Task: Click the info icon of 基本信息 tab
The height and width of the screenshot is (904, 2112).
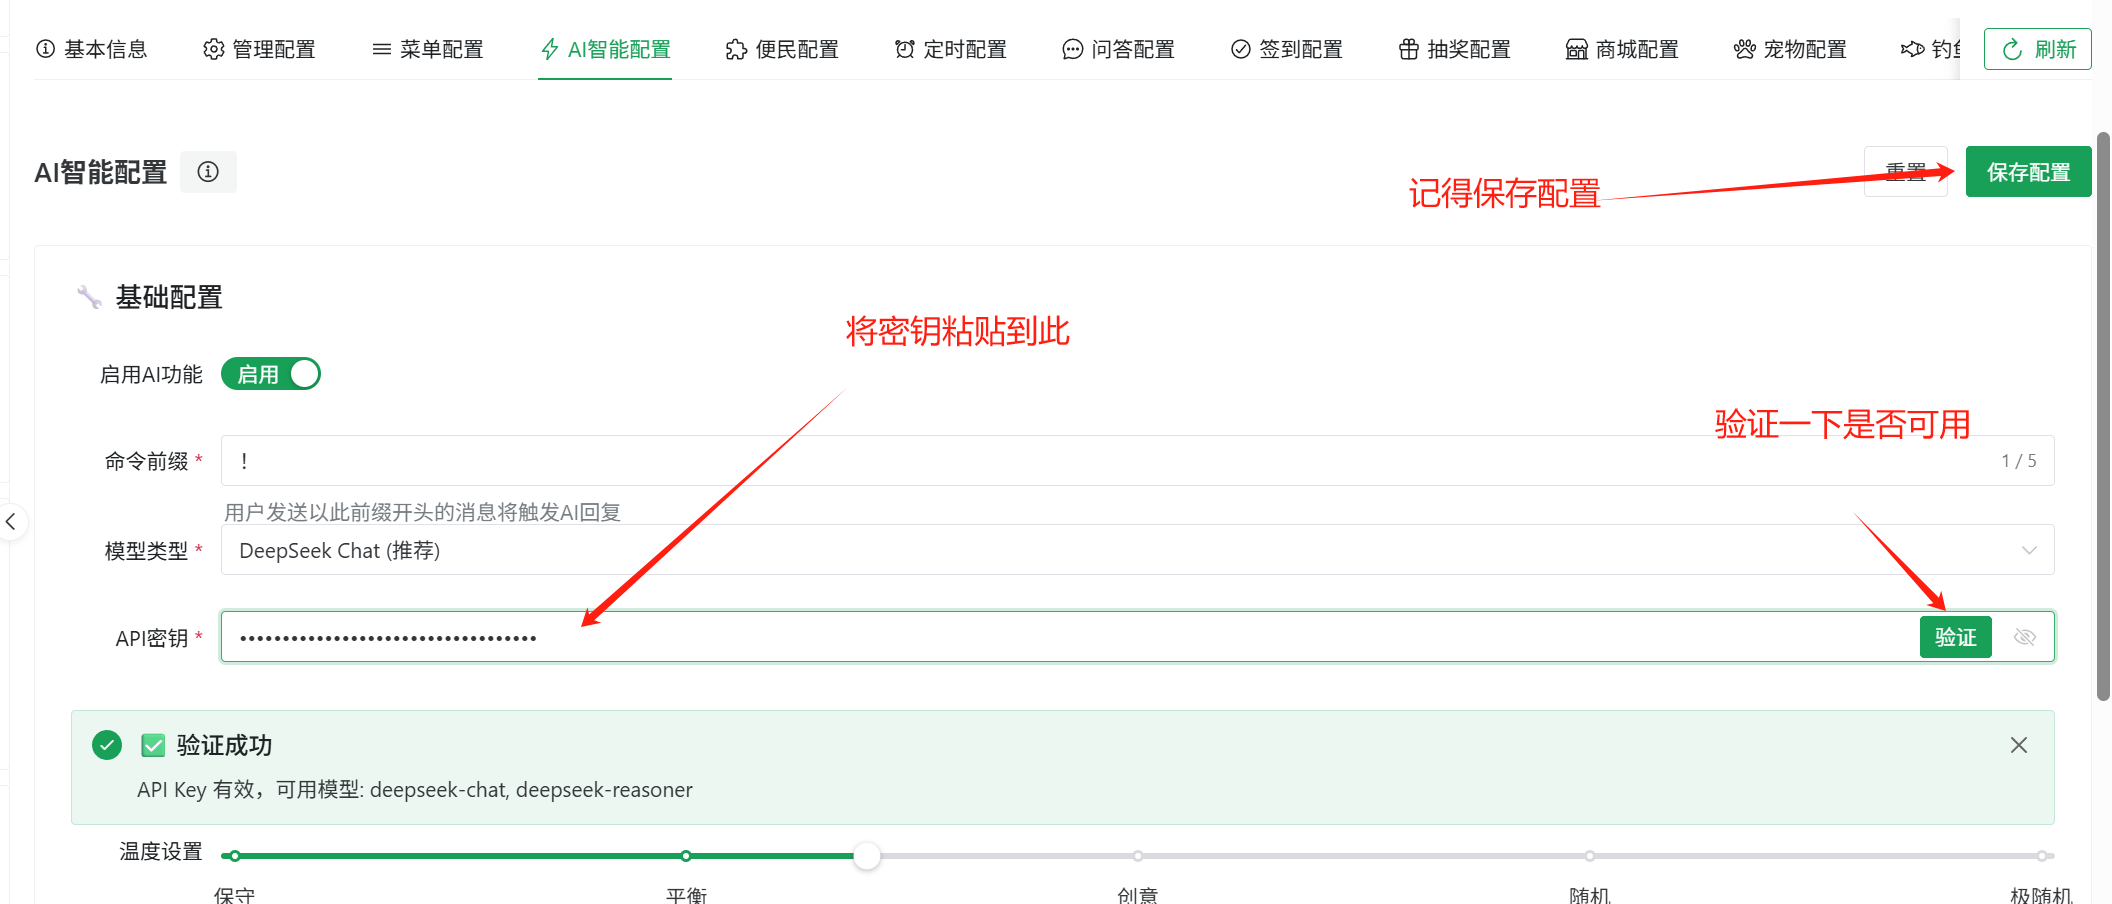Action: (x=45, y=49)
